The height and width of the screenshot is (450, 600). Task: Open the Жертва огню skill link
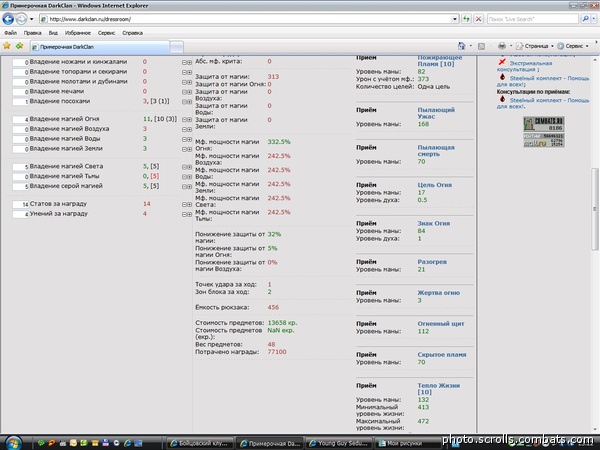(439, 293)
